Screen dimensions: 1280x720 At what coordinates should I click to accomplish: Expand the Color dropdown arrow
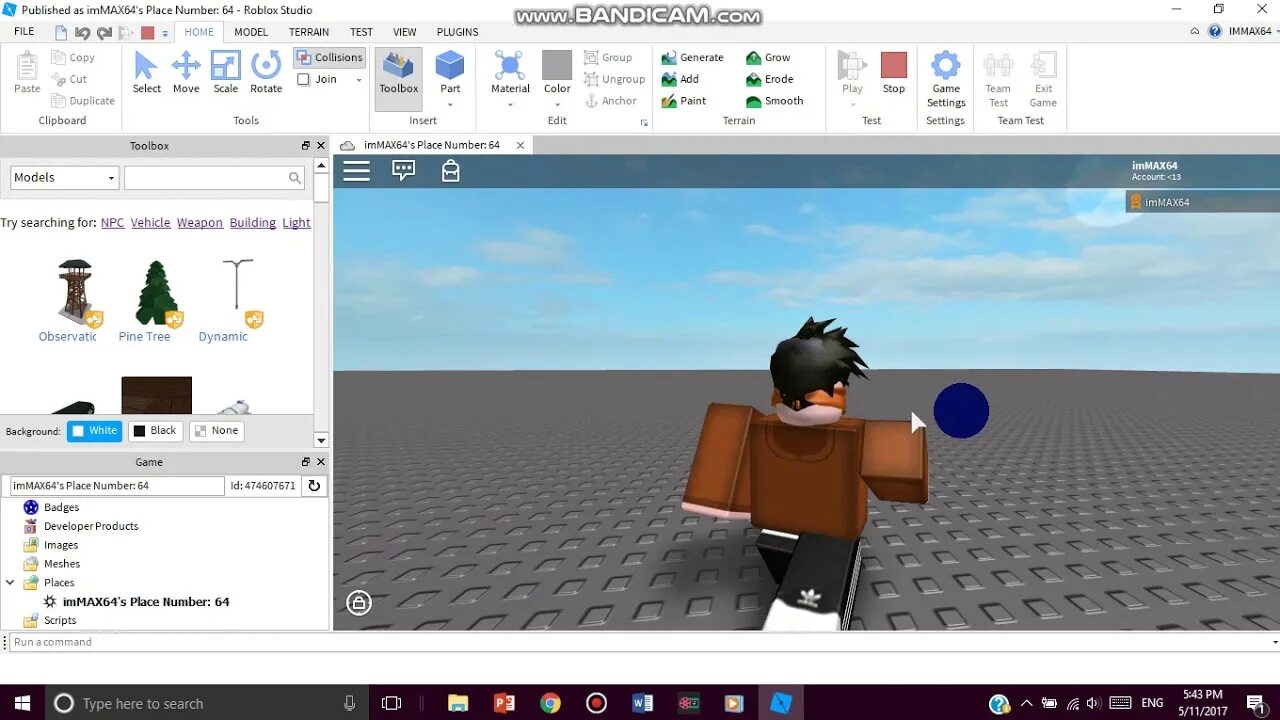coord(557,104)
